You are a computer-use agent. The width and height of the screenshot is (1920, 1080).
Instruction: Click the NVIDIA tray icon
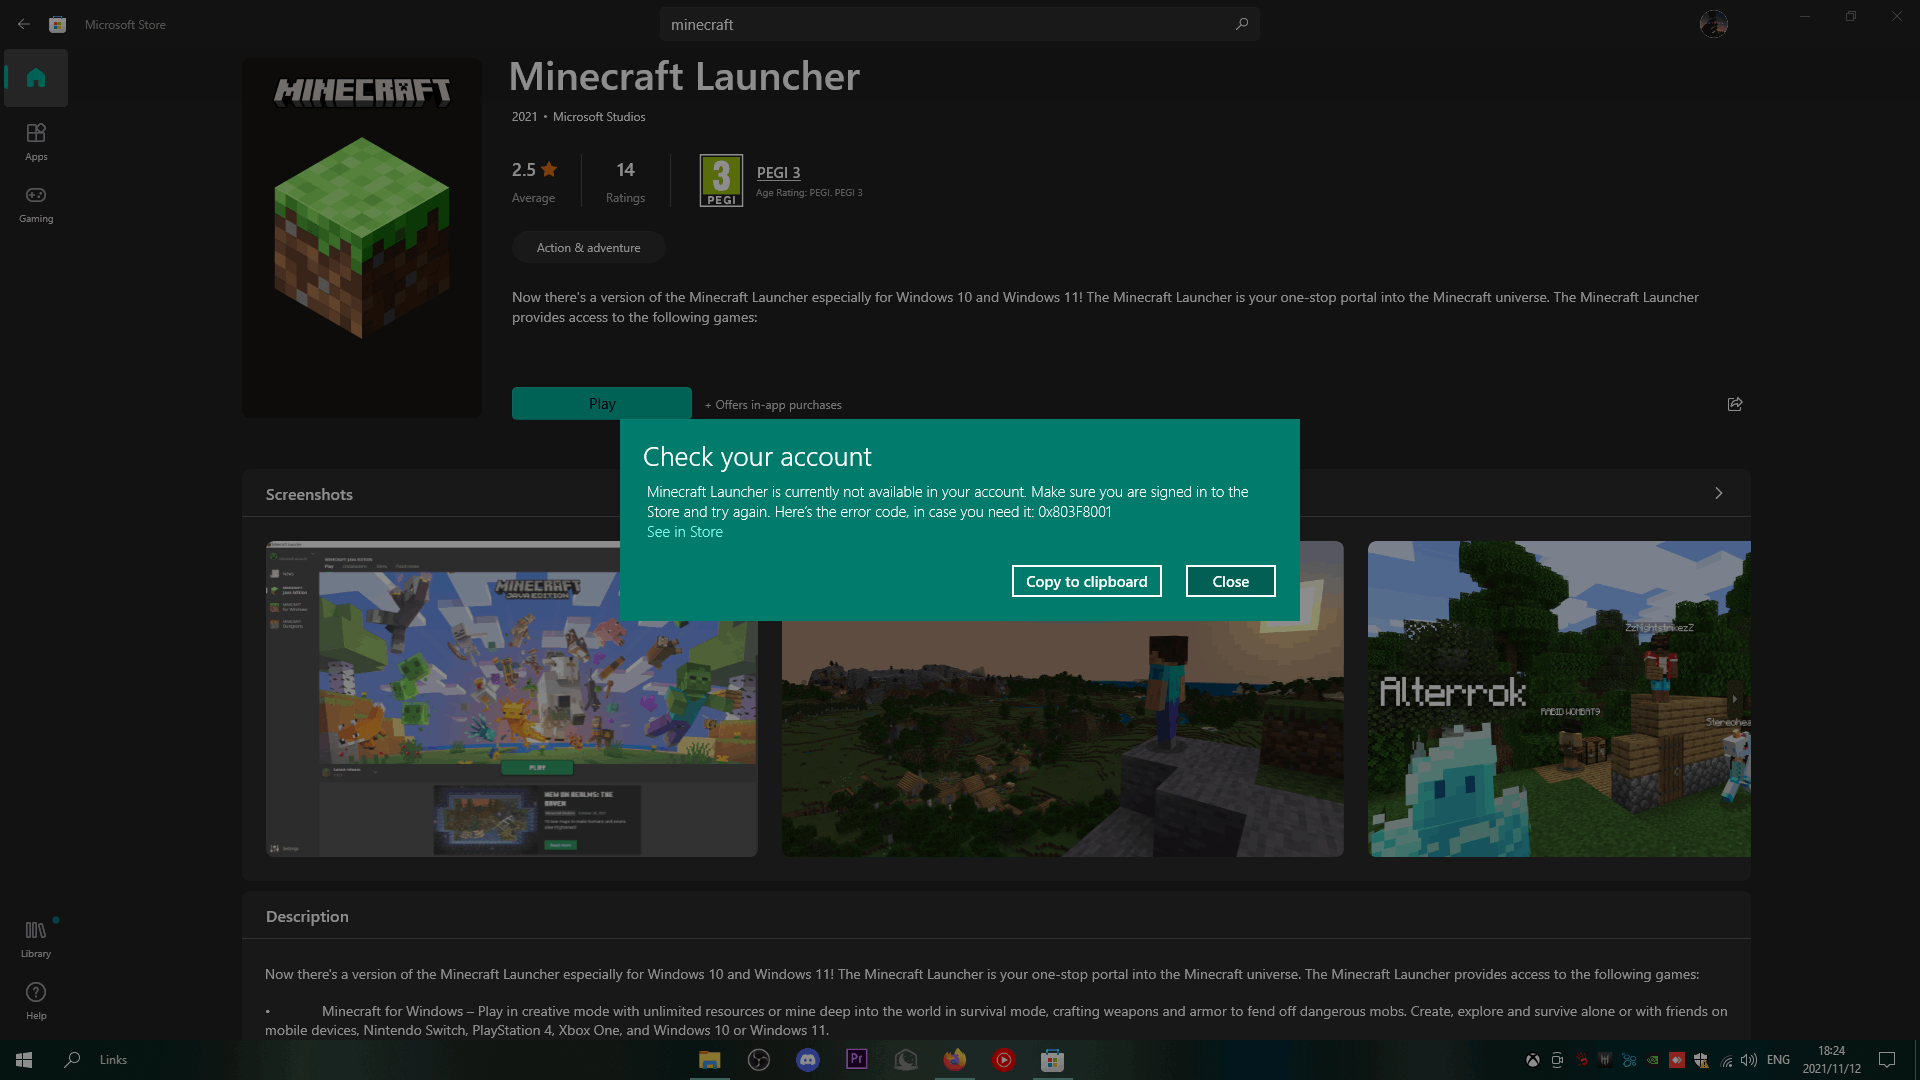click(1653, 1060)
